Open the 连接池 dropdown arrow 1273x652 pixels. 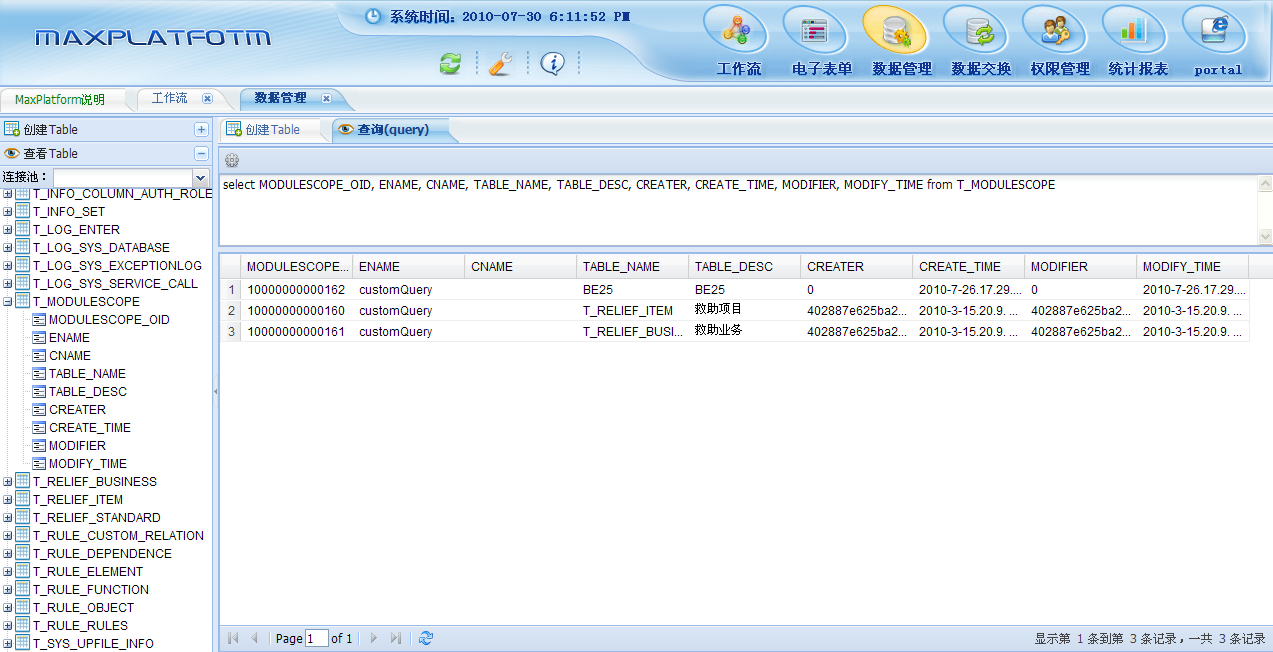(200, 177)
